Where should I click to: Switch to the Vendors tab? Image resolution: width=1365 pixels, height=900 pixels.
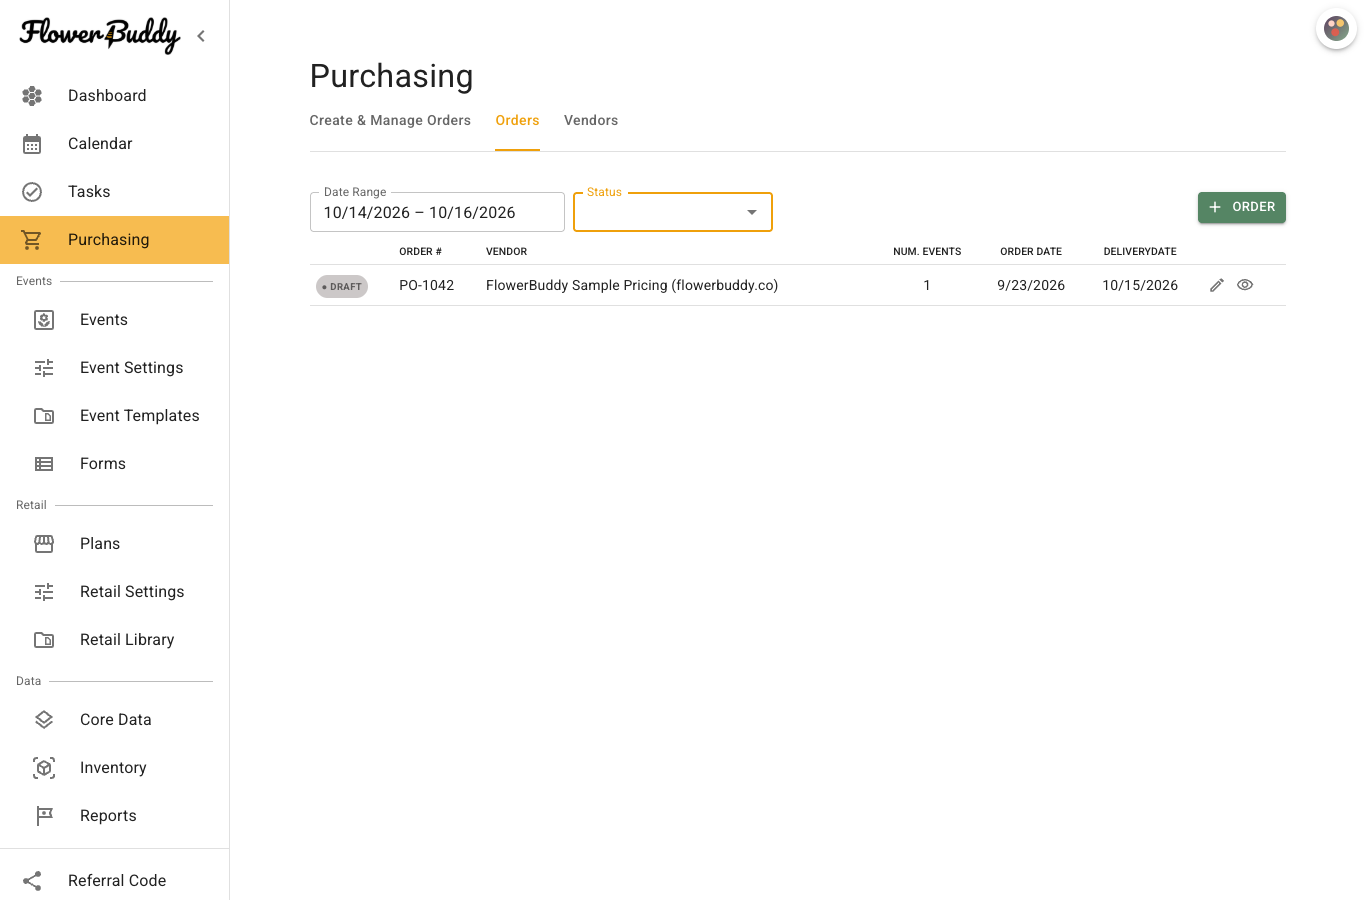click(591, 121)
